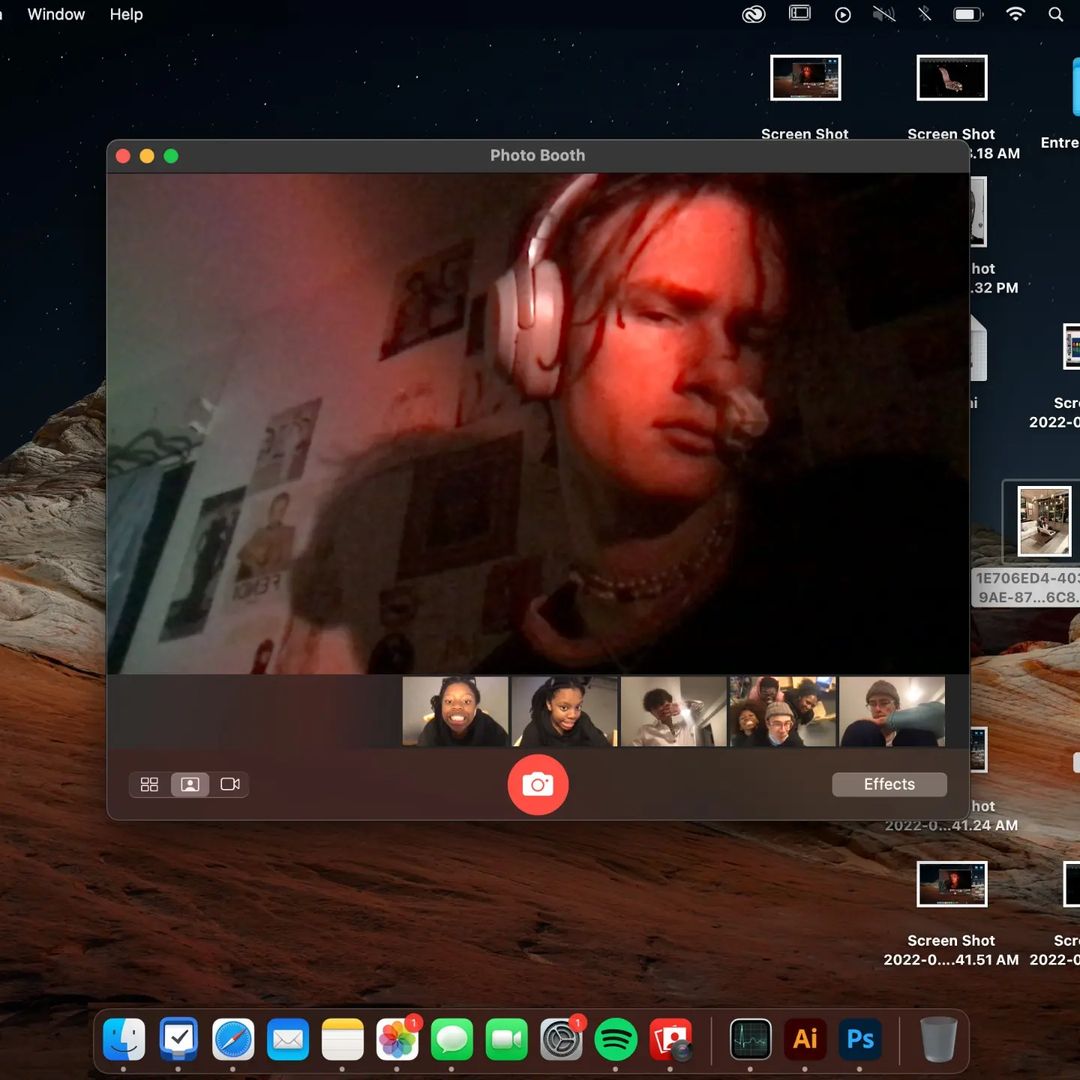Launch Spotify from the Dock
1080x1080 pixels.
coord(616,1040)
